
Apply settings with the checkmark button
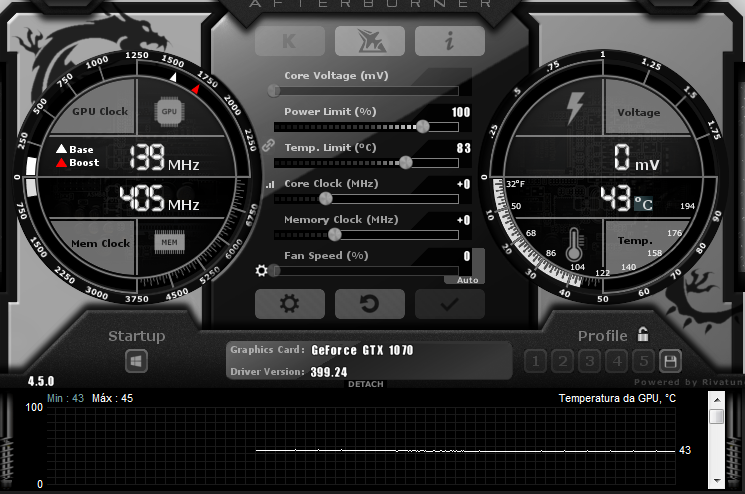coord(449,304)
